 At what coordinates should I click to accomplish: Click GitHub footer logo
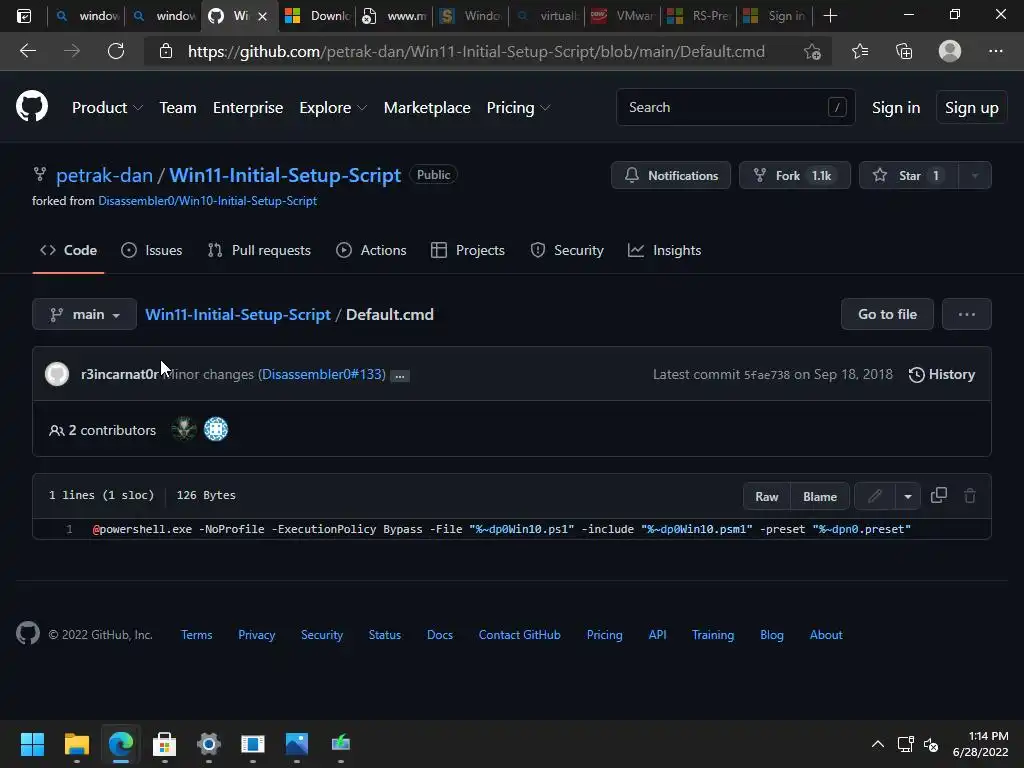tap(27, 633)
